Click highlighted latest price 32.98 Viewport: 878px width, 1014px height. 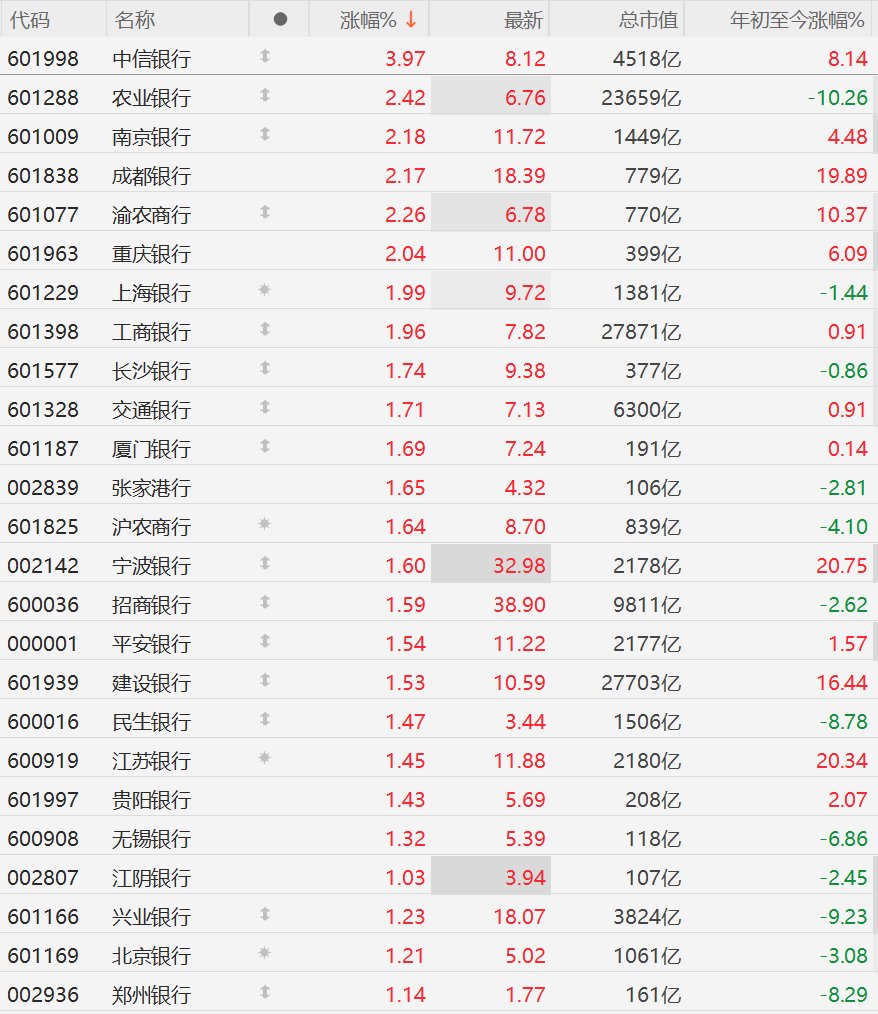(519, 566)
